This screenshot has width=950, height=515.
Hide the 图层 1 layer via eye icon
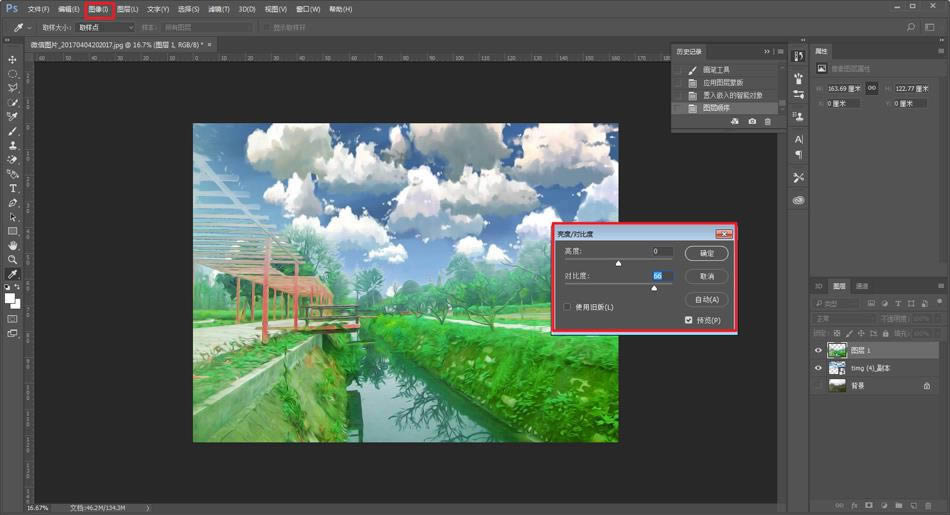(x=818, y=350)
